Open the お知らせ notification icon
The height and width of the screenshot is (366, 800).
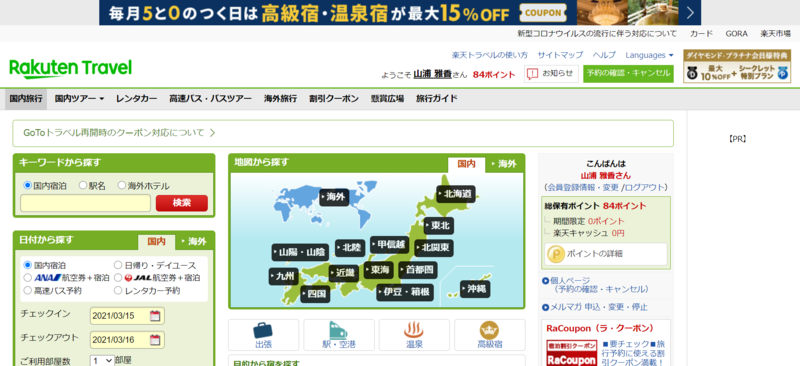click(532, 74)
